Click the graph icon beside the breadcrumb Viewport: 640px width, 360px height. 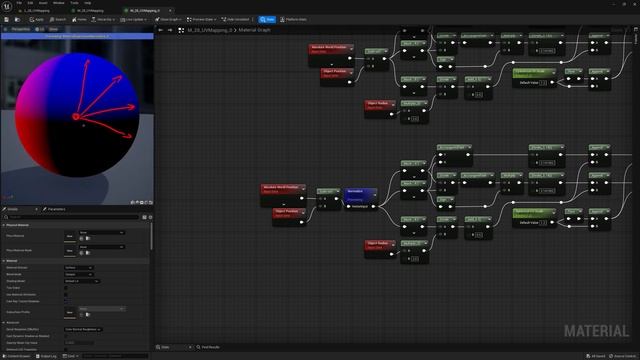click(x=181, y=30)
